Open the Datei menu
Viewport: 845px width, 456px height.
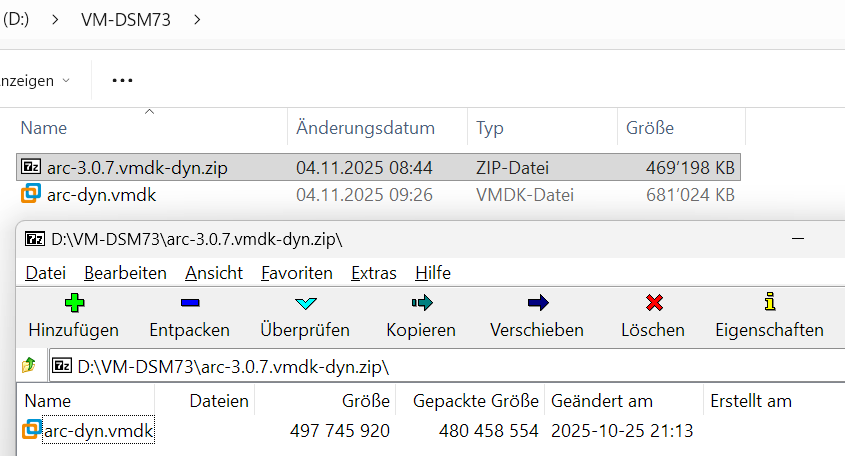pyautogui.click(x=46, y=273)
